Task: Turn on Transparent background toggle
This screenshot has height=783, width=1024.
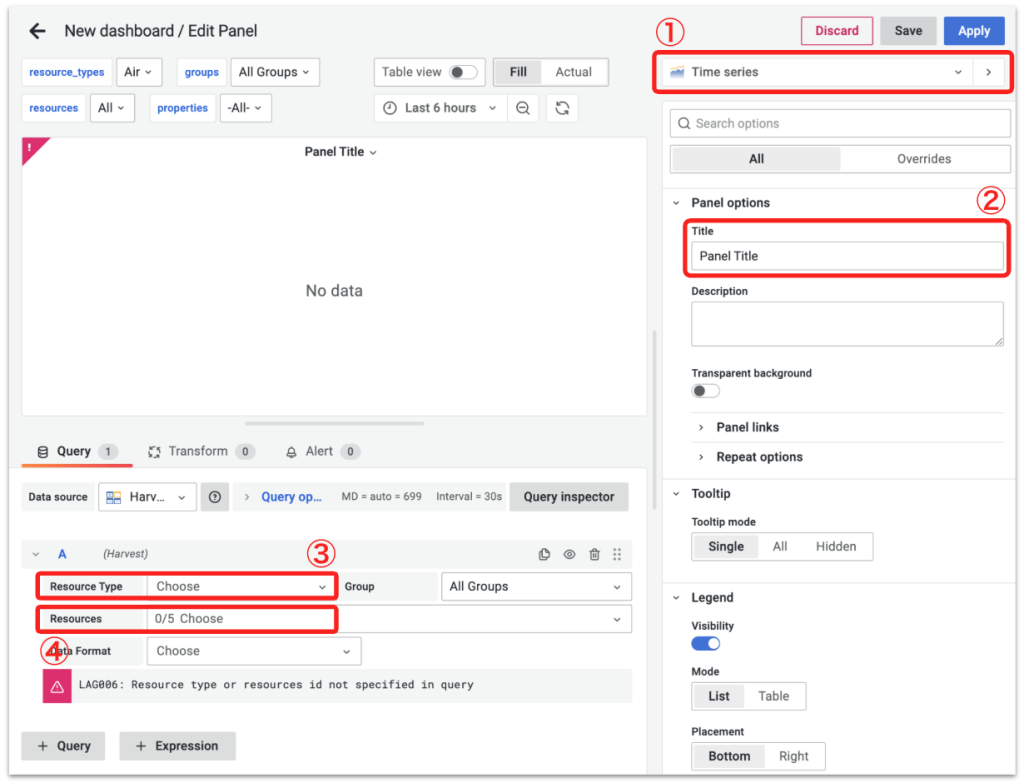Action: 705,391
